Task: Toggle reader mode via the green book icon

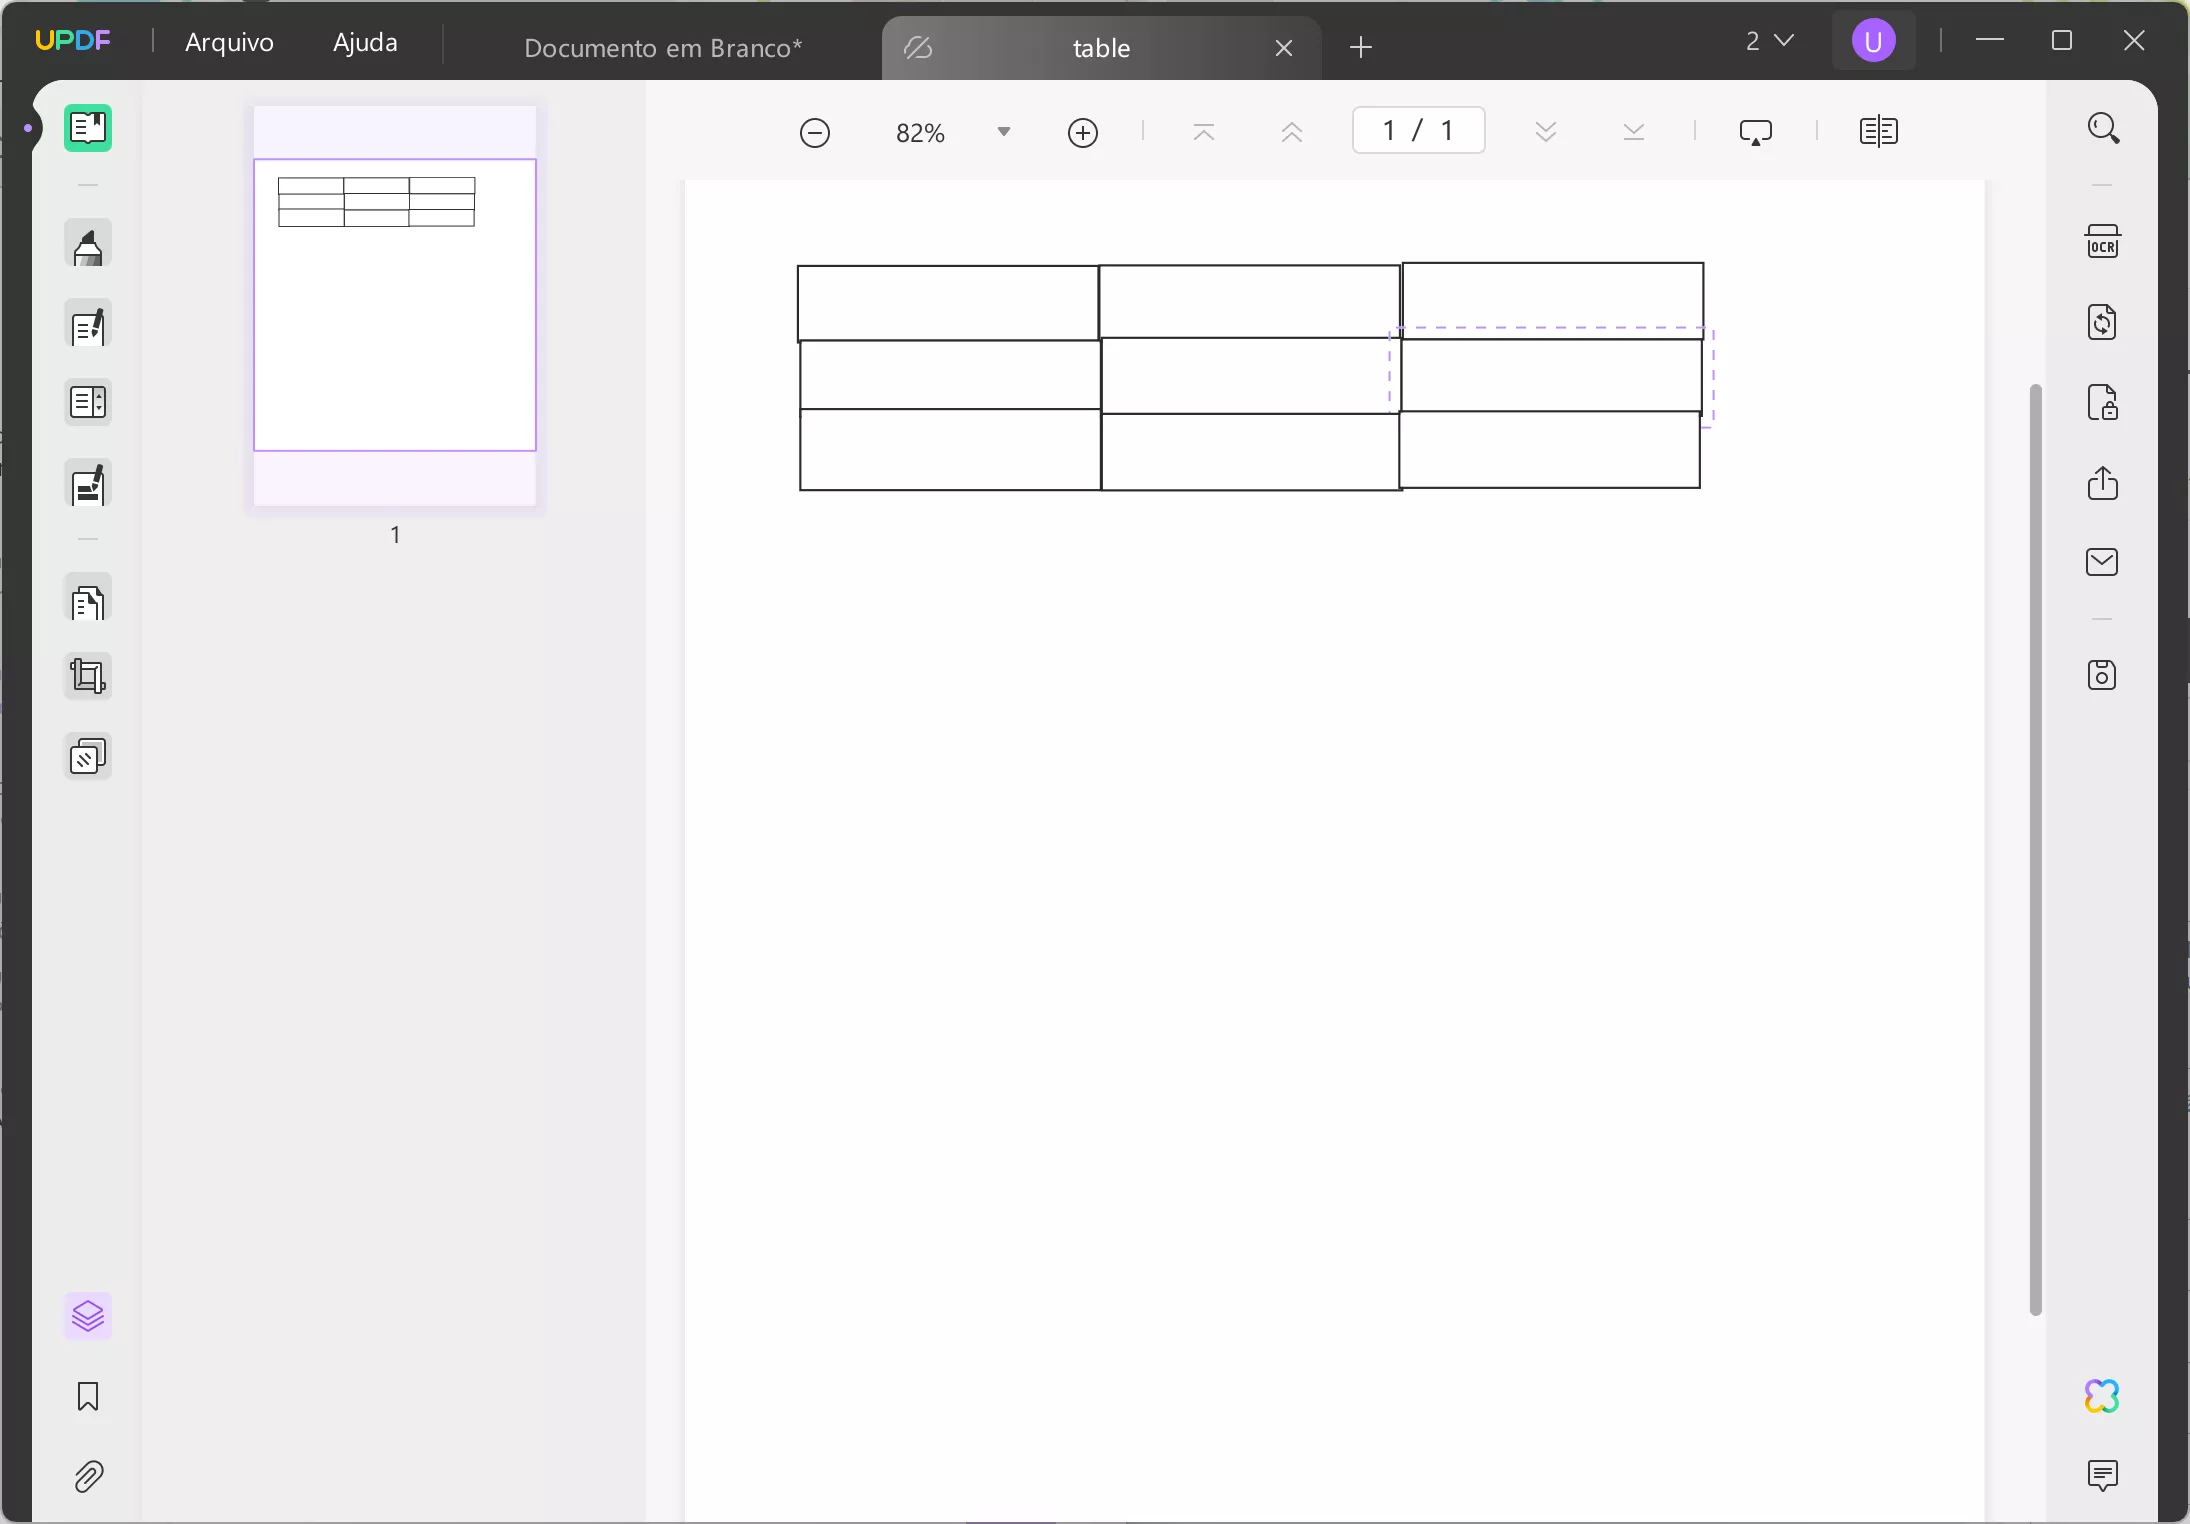Action: point(88,128)
